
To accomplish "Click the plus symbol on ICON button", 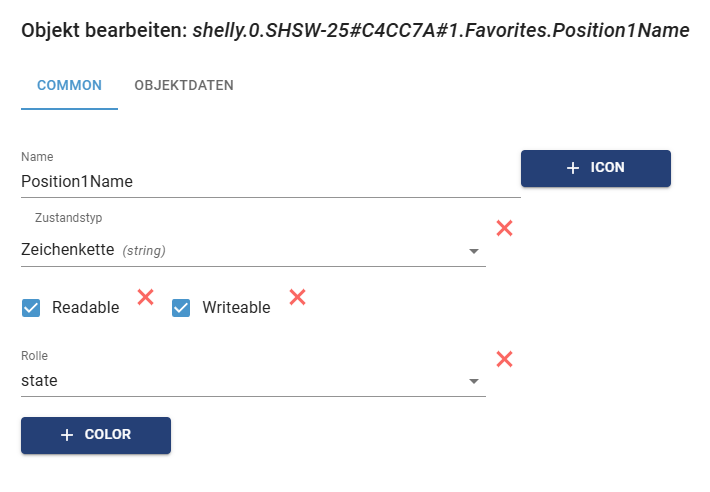I will pyautogui.click(x=573, y=168).
